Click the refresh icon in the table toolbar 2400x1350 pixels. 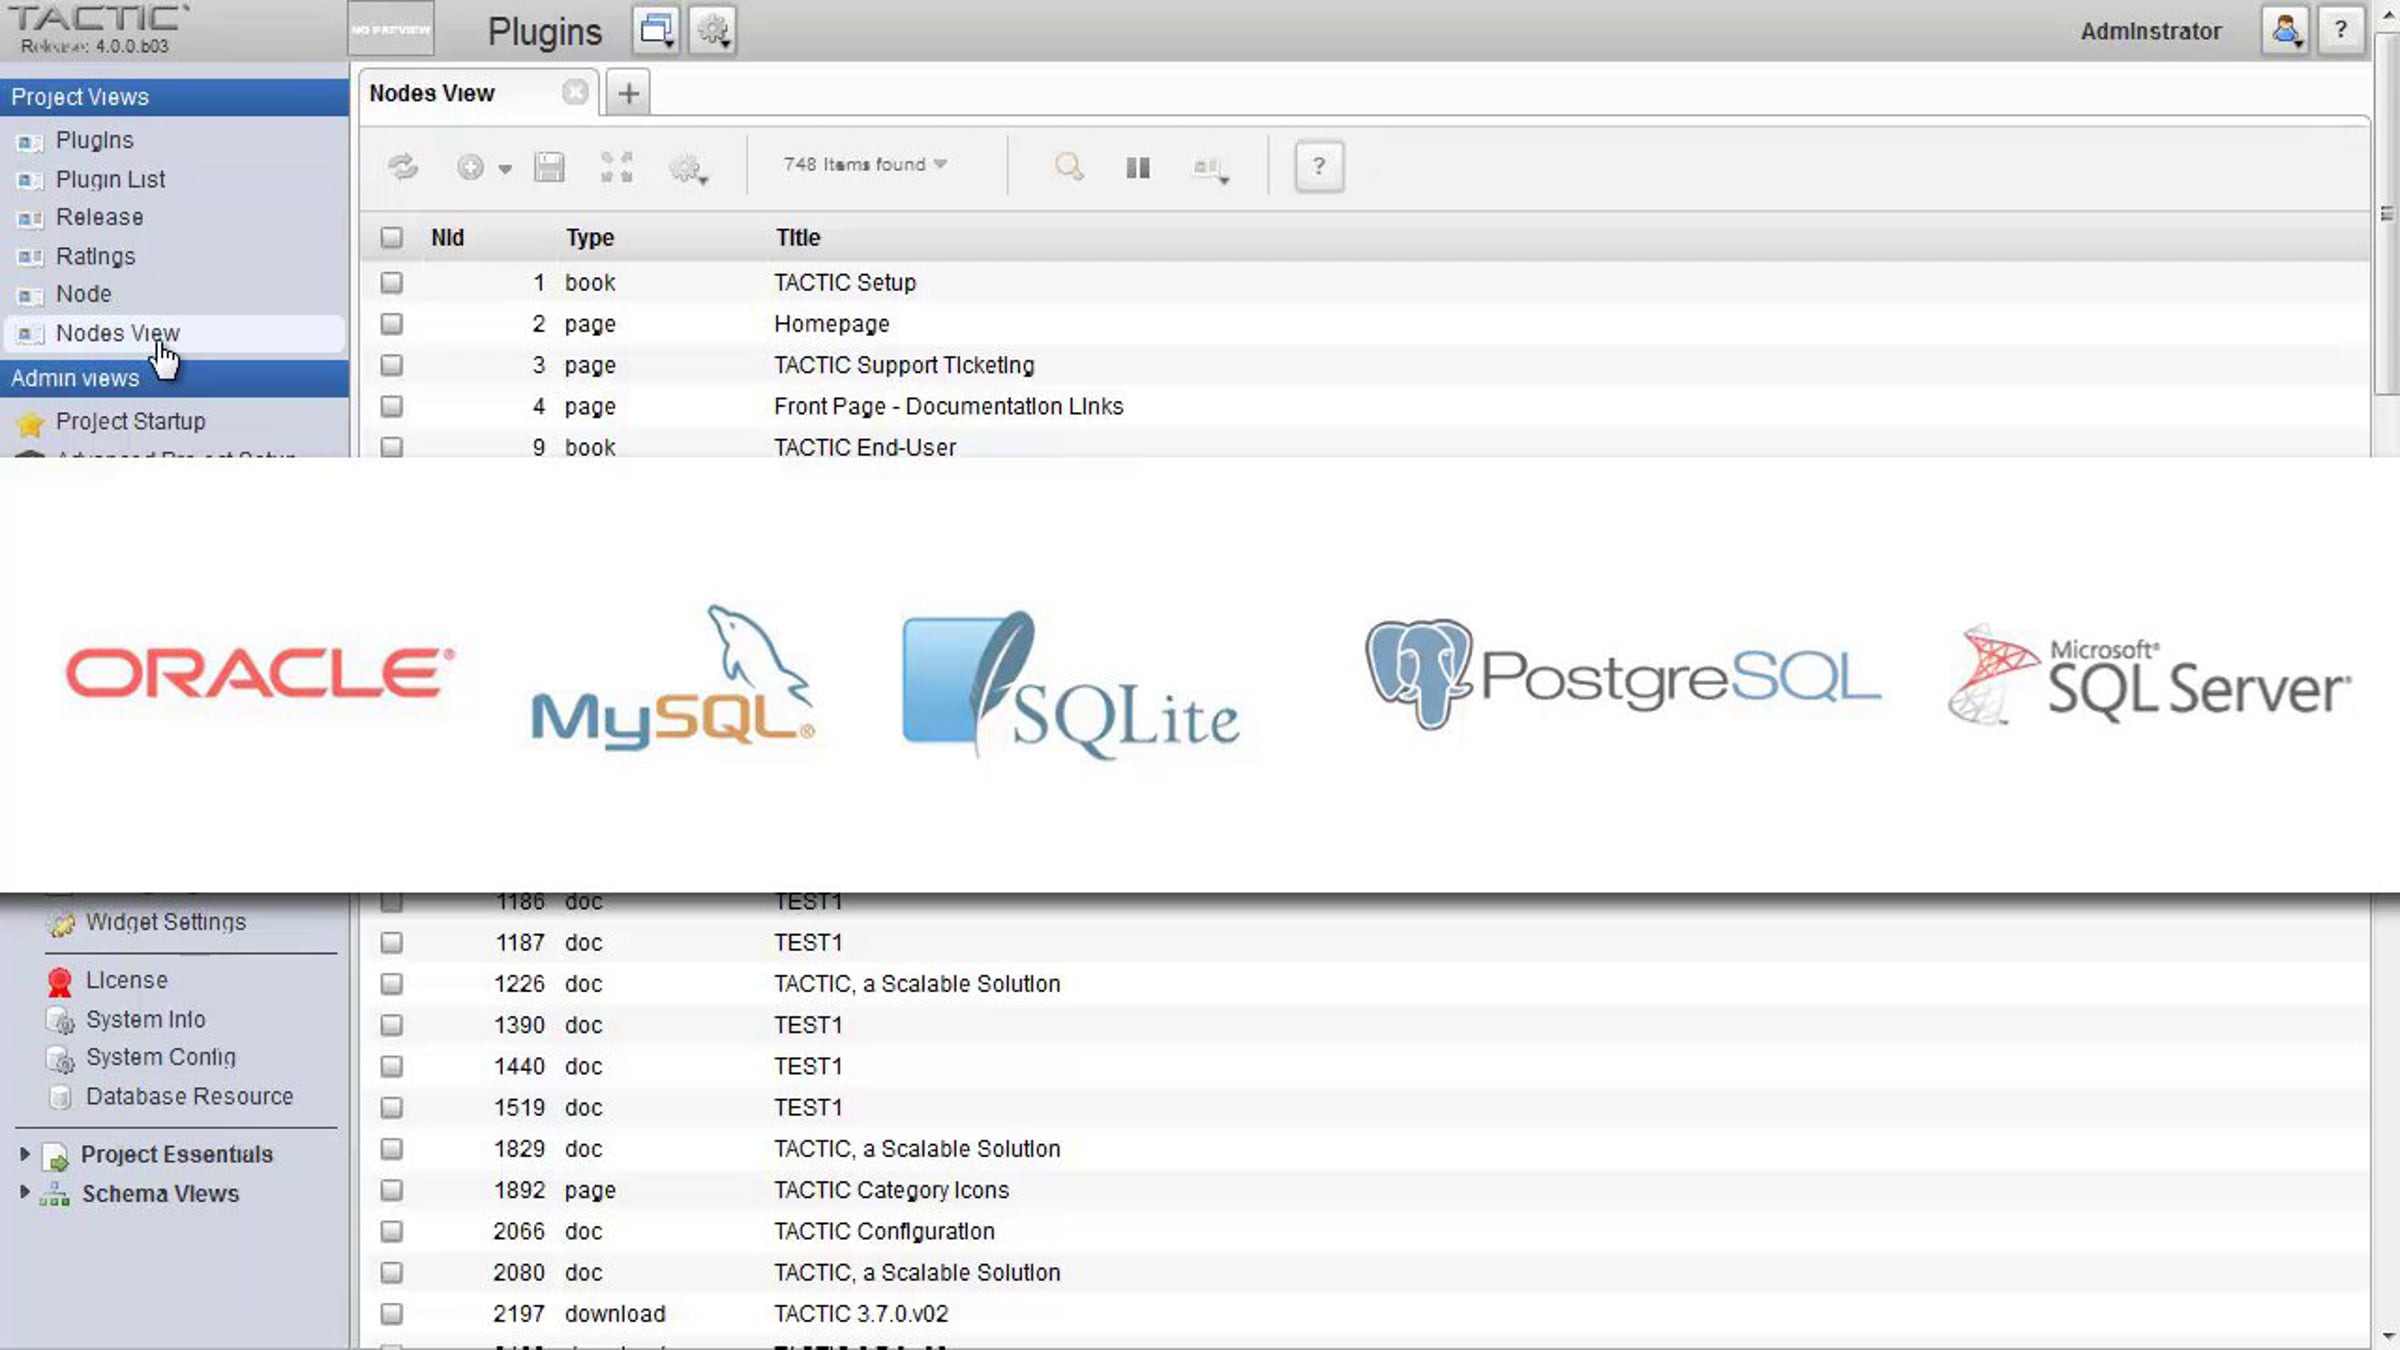403,166
